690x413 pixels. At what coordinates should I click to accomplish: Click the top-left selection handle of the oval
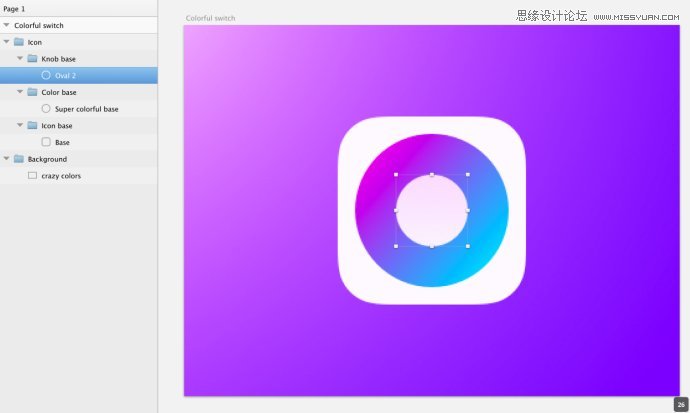tap(396, 175)
